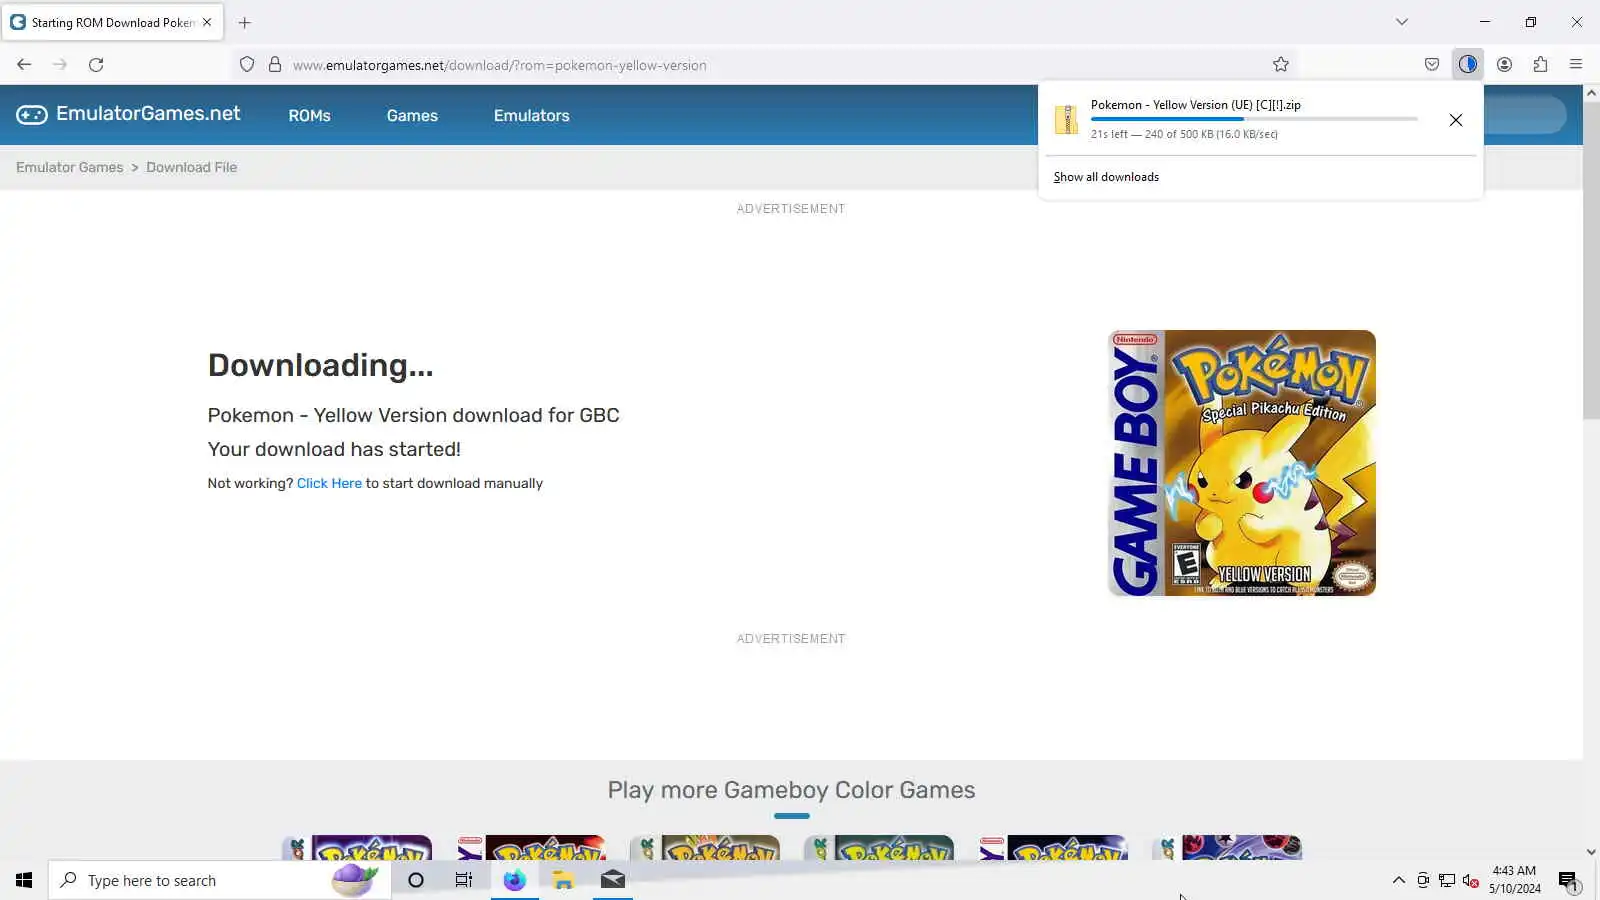Select the Starting ROM Download tab

[113, 22]
